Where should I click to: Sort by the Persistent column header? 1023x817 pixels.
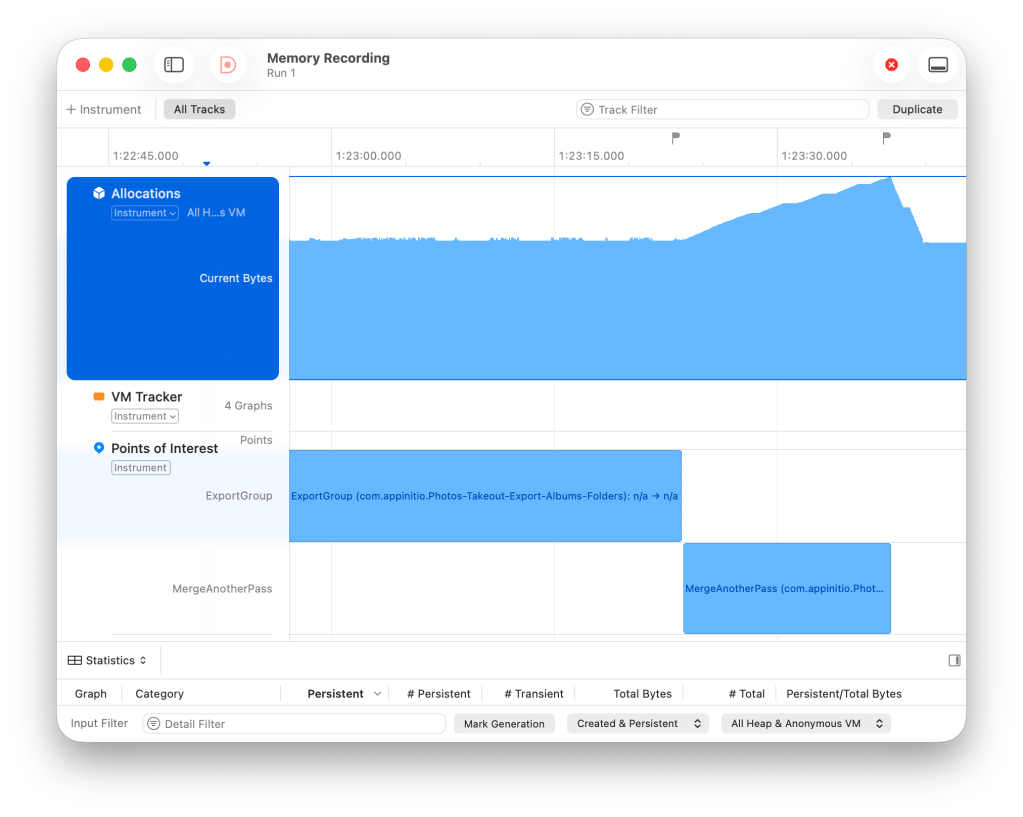[x=336, y=694]
